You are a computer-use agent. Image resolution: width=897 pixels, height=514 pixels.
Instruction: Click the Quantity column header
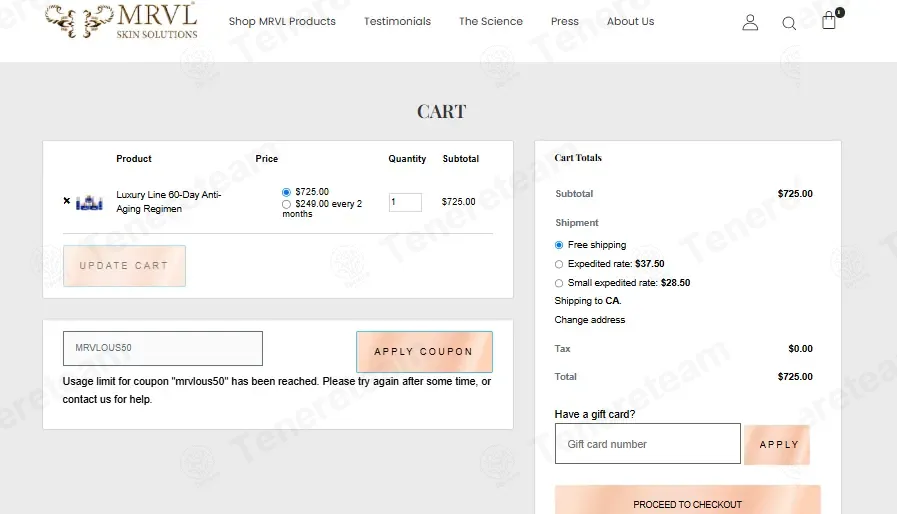point(407,159)
